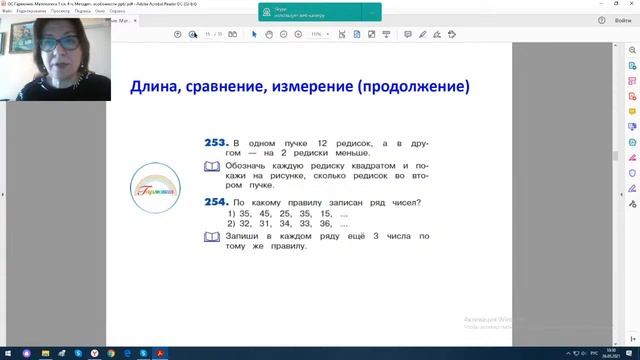Screen dimensions: 640x360
Task: Open the Organize Pages tool (pink icon)
Action: click(x=632, y=81)
